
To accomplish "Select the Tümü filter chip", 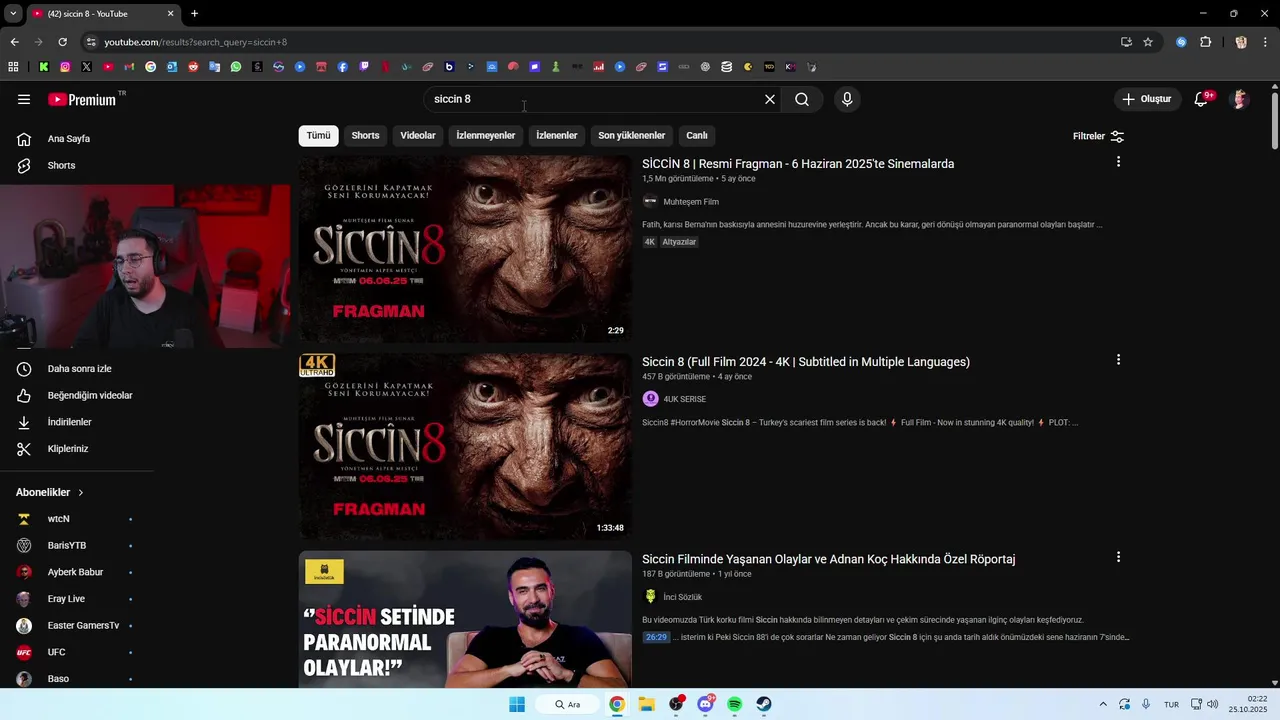I will point(318,136).
